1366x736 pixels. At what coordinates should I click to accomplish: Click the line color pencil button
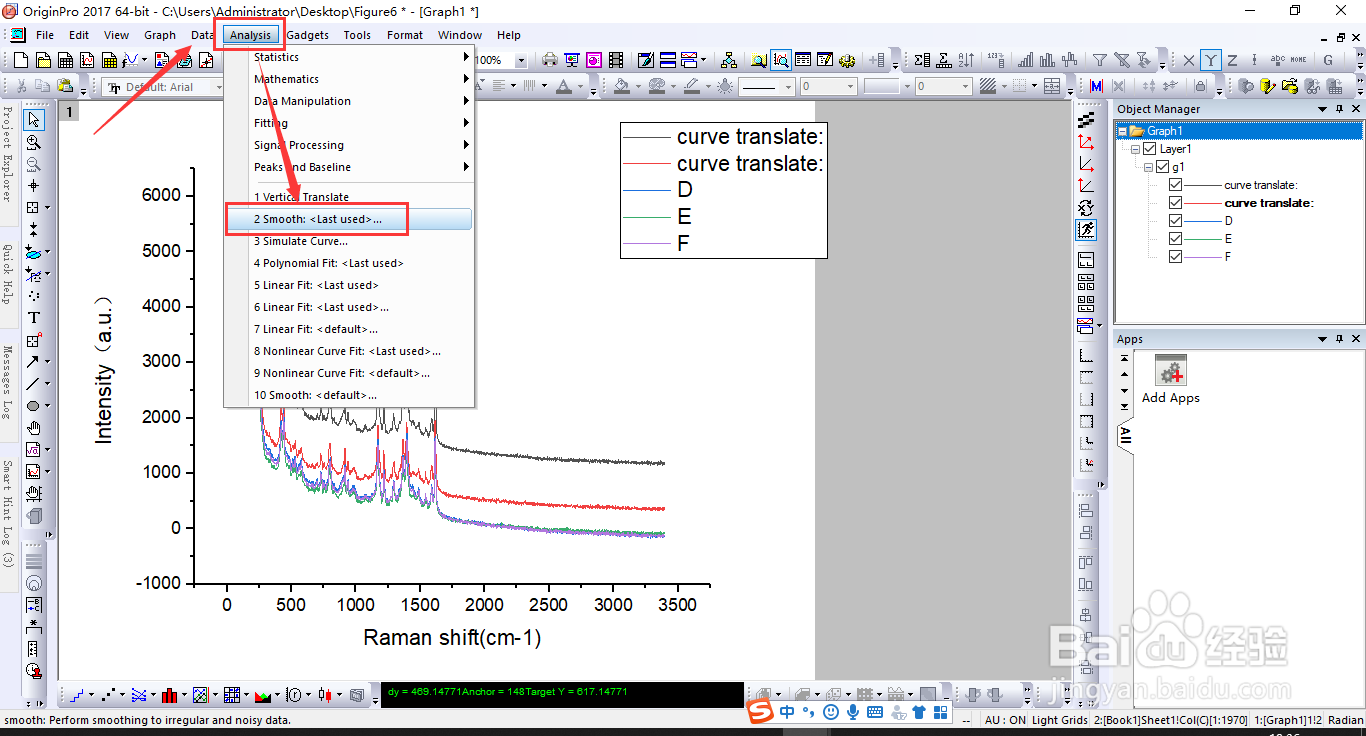pos(691,87)
